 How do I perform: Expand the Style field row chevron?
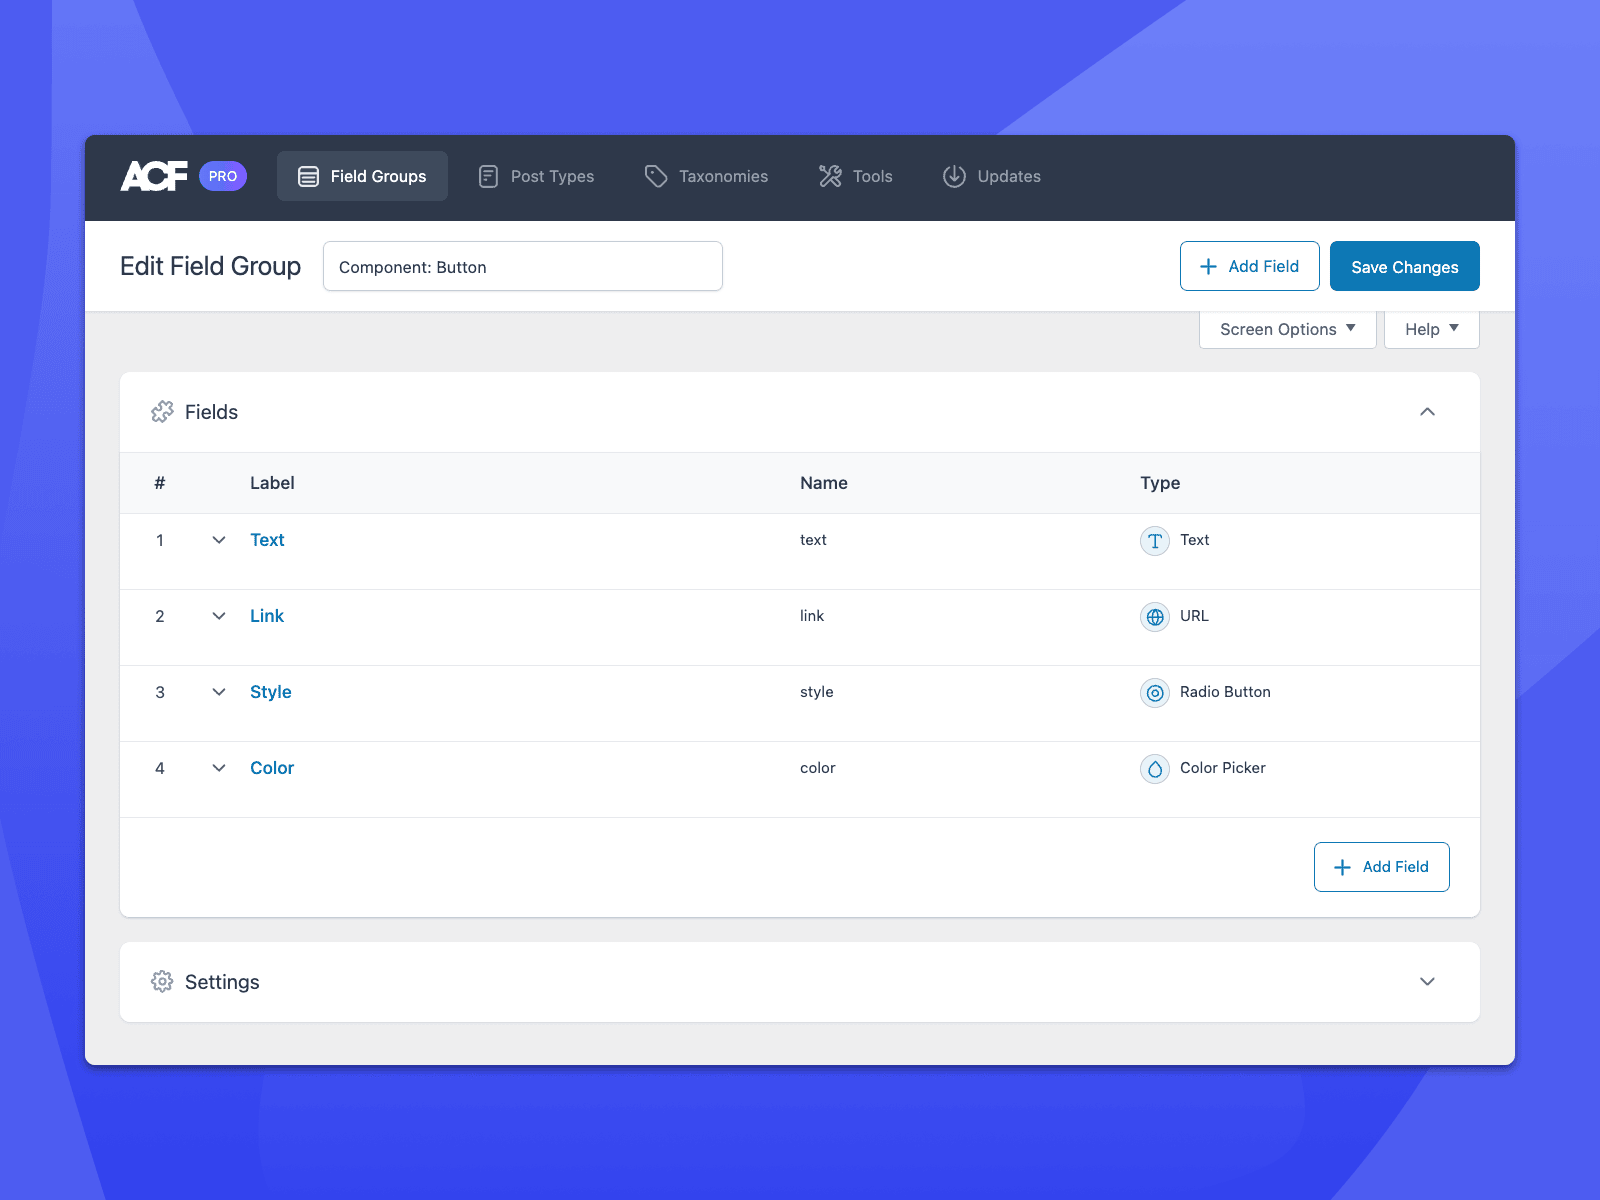[x=219, y=692]
